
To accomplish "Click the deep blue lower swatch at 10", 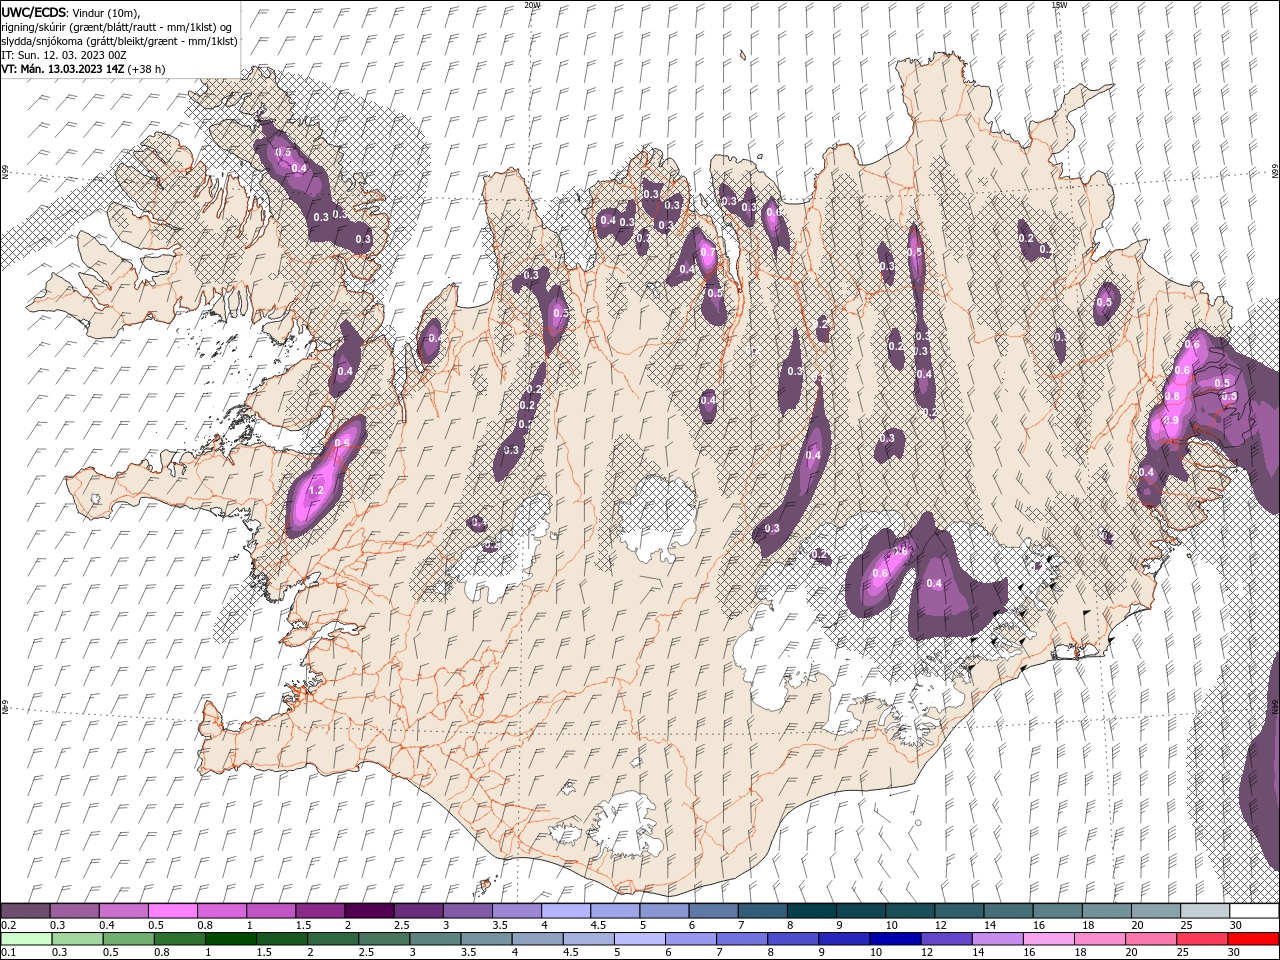I will point(893,939).
